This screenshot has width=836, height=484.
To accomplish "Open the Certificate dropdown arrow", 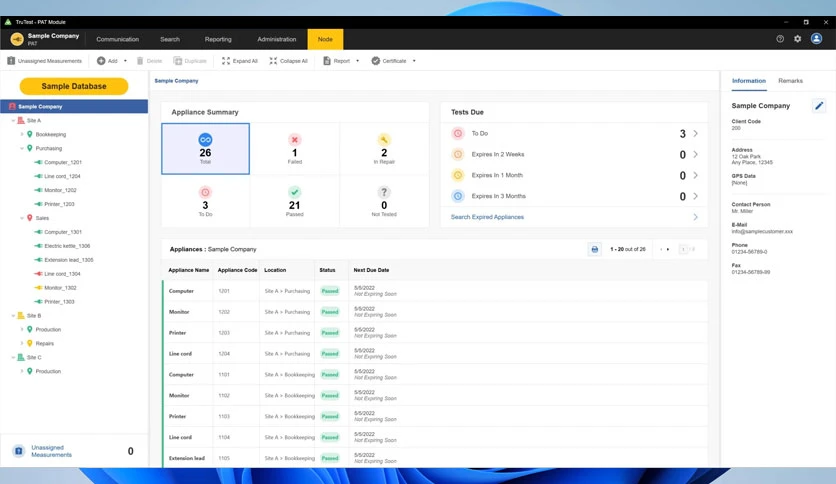I will click(414, 61).
